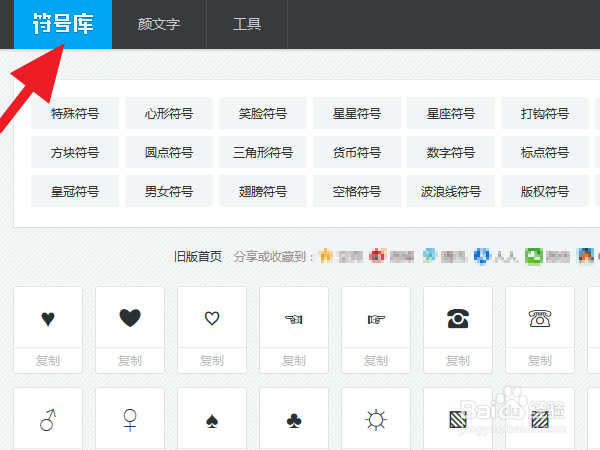Copy the right-pointing hand via 复制
Image resolution: width=600 pixels, height=450 pixels.
376,360
